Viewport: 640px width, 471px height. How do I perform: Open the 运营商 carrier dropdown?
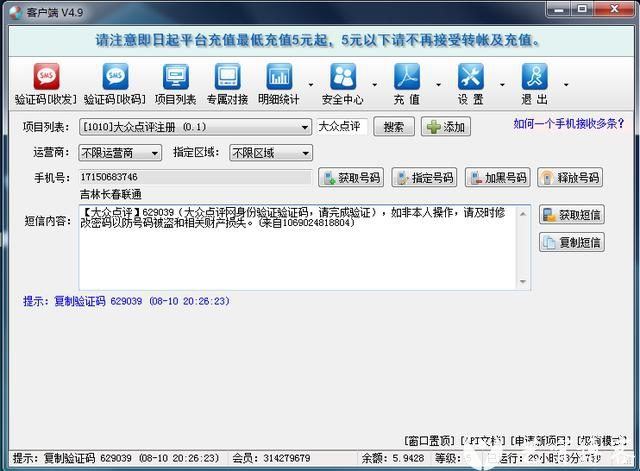(x=120, y=153)
